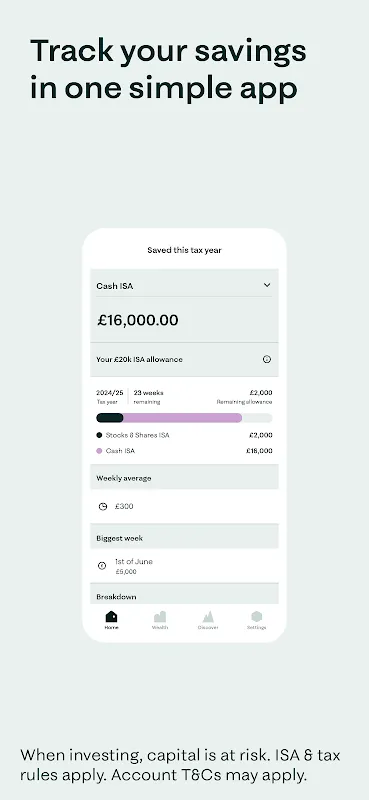Click the purple portion of allowance bar

(x=182, y=418)
